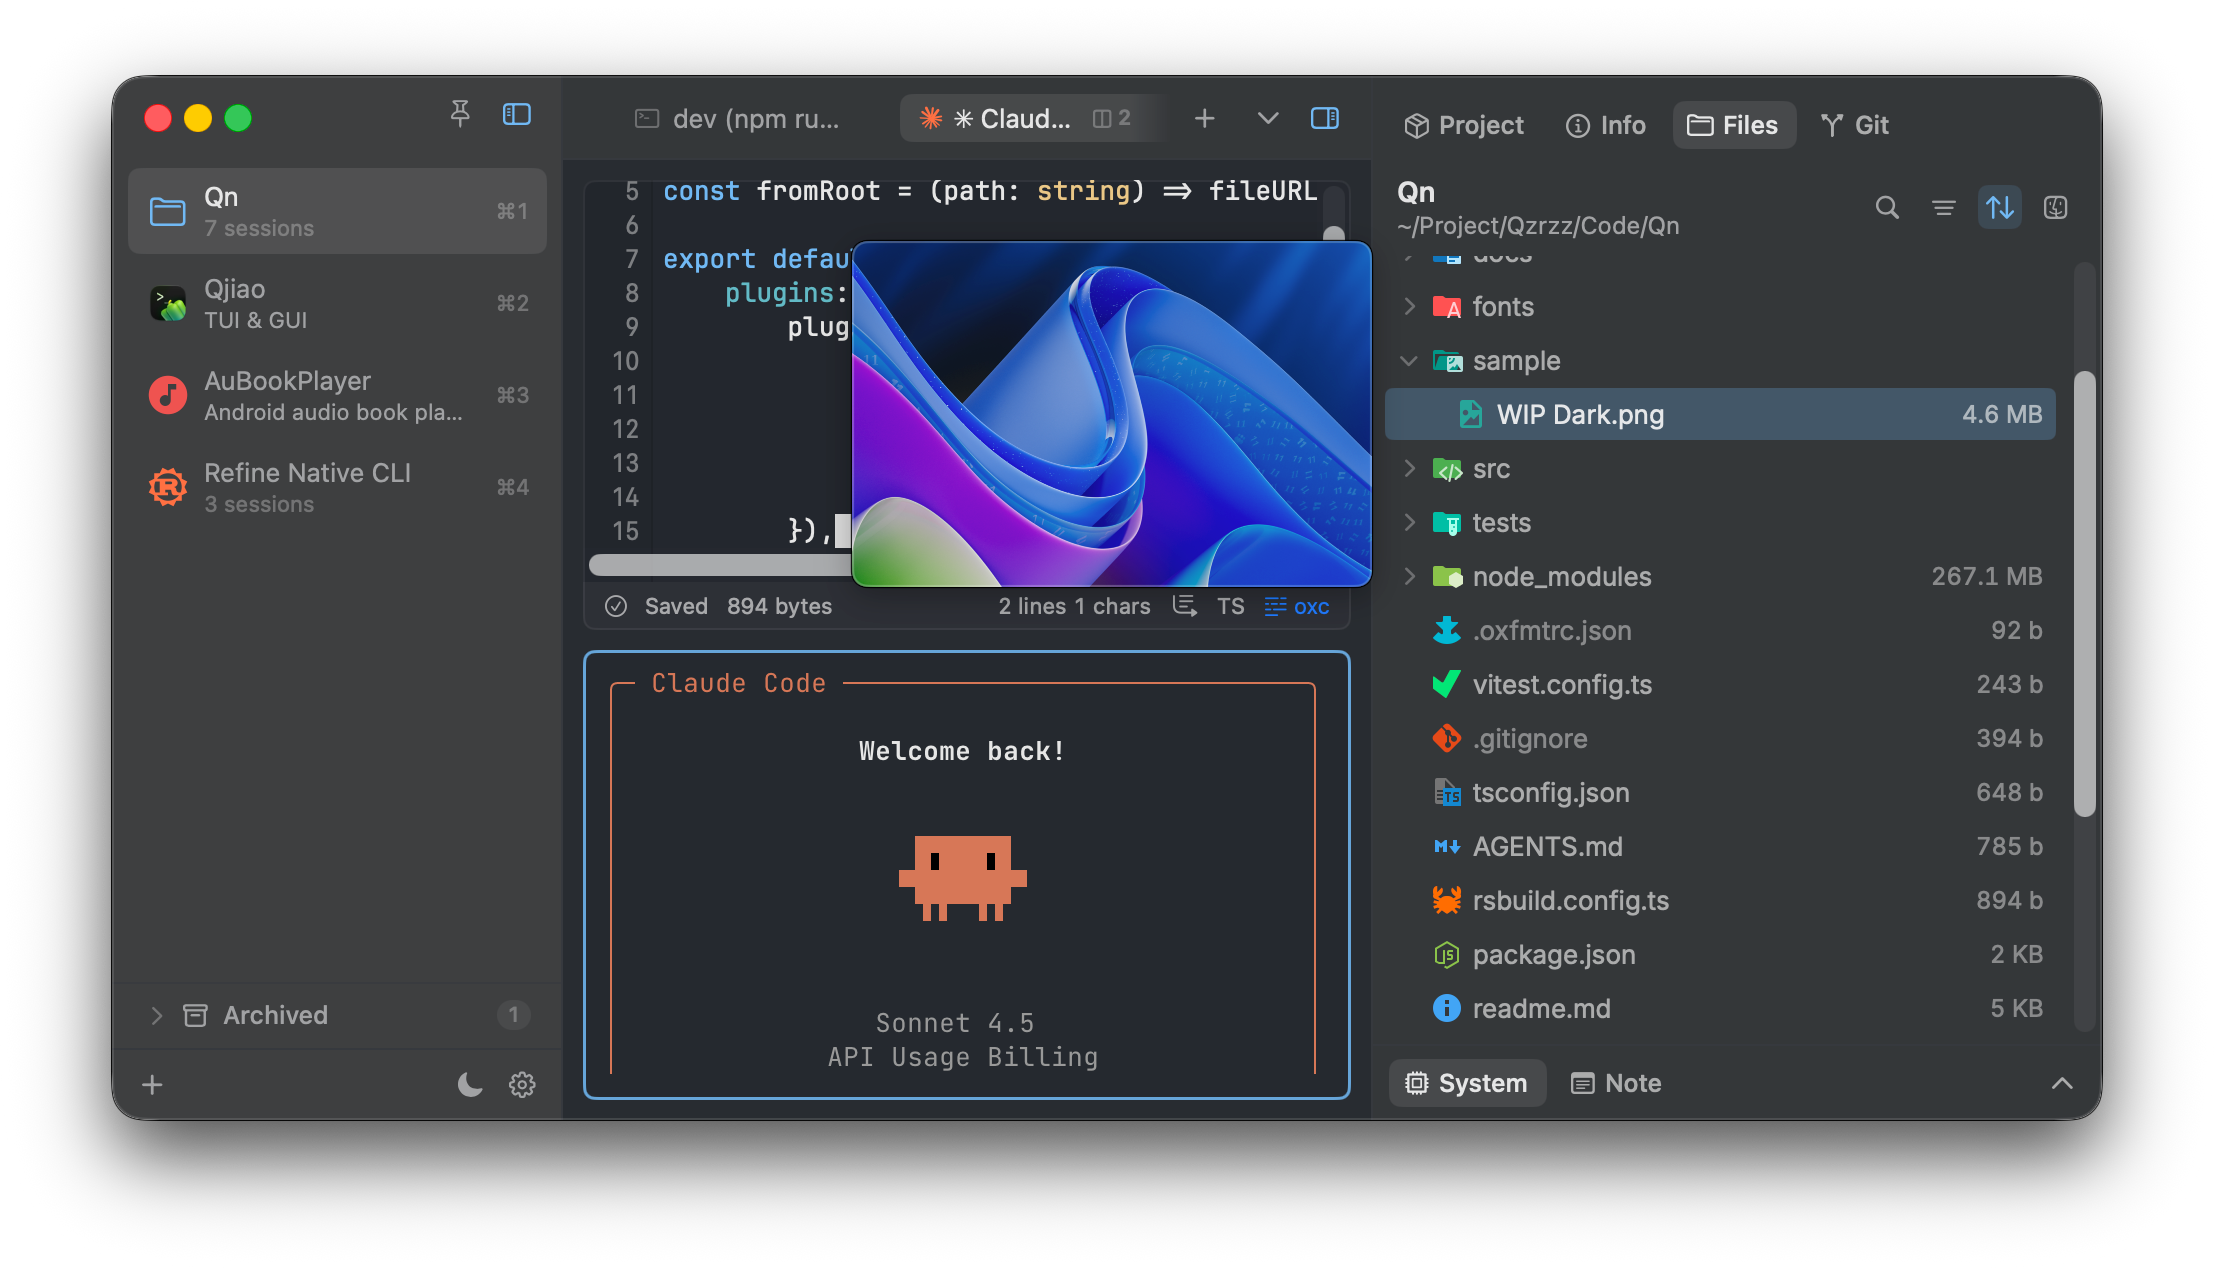Screen dimensions: 2214x1268
Task: Click the readme.md info icon
Action: coord(1447,1008)
